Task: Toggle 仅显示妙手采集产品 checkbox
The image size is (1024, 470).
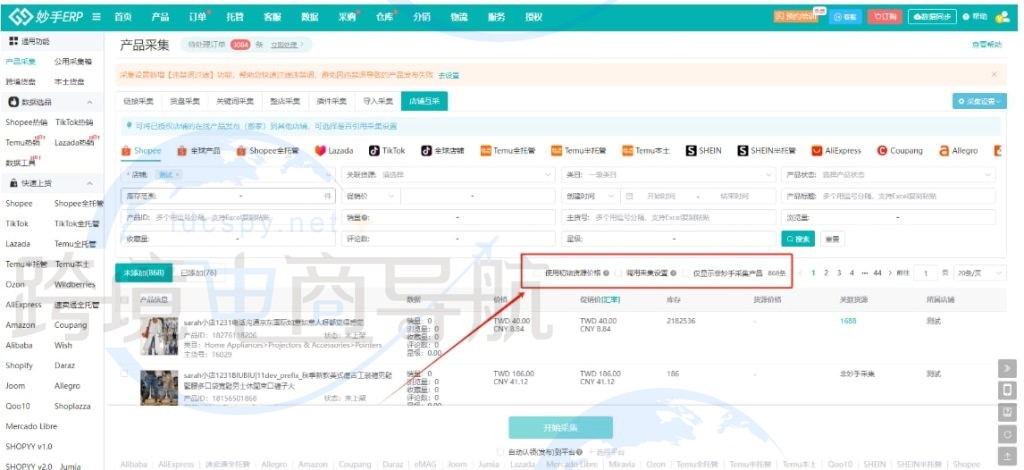Action: [686, 272]
